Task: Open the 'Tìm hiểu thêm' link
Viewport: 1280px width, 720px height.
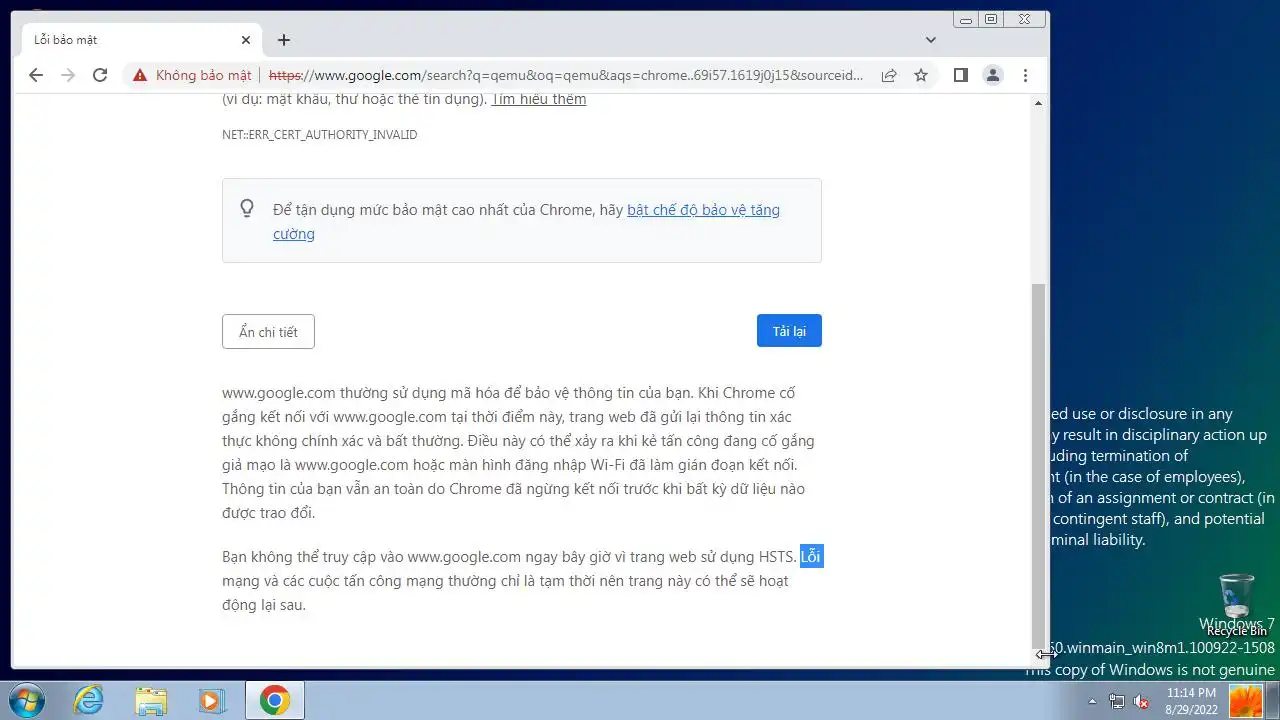Action: point(538,99)
